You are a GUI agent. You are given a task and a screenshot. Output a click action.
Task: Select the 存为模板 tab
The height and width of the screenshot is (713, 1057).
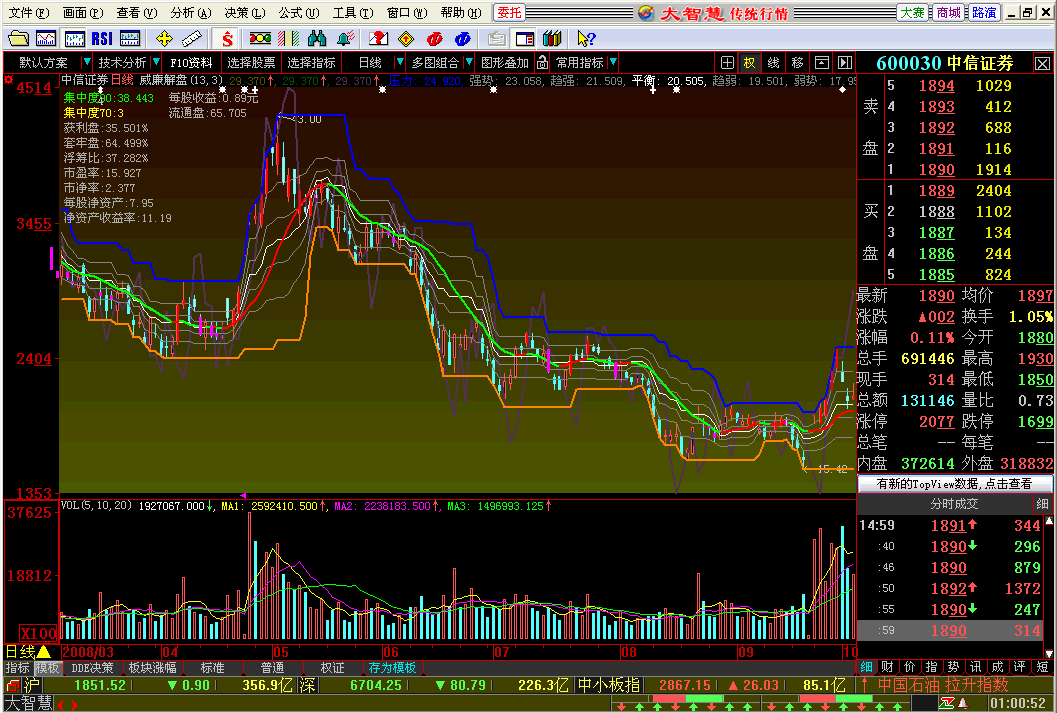(x=392, y=668)
